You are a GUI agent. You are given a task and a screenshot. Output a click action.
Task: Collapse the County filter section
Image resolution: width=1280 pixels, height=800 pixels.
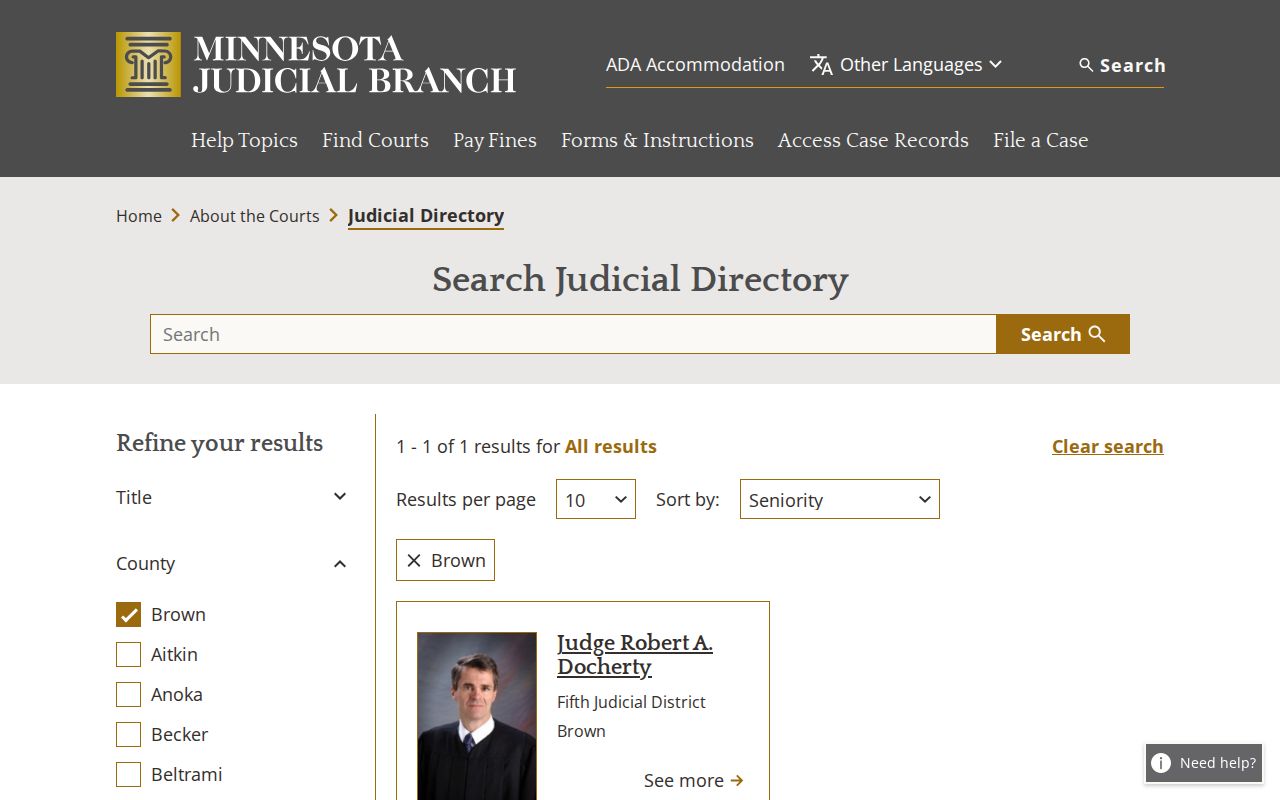[232, 563]
